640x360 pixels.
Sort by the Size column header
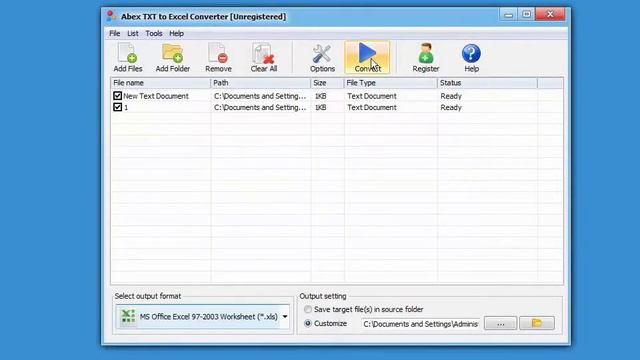click(327, 83)
